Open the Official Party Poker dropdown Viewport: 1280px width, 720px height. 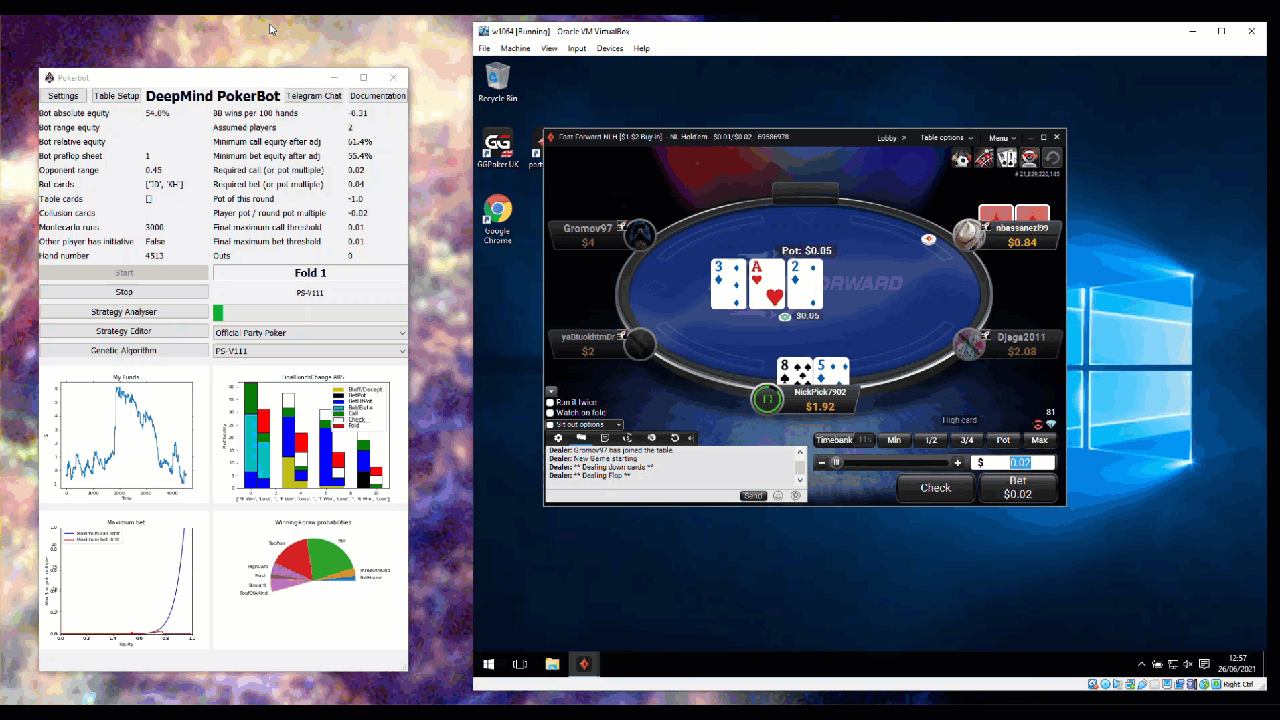tap(310, 333)
